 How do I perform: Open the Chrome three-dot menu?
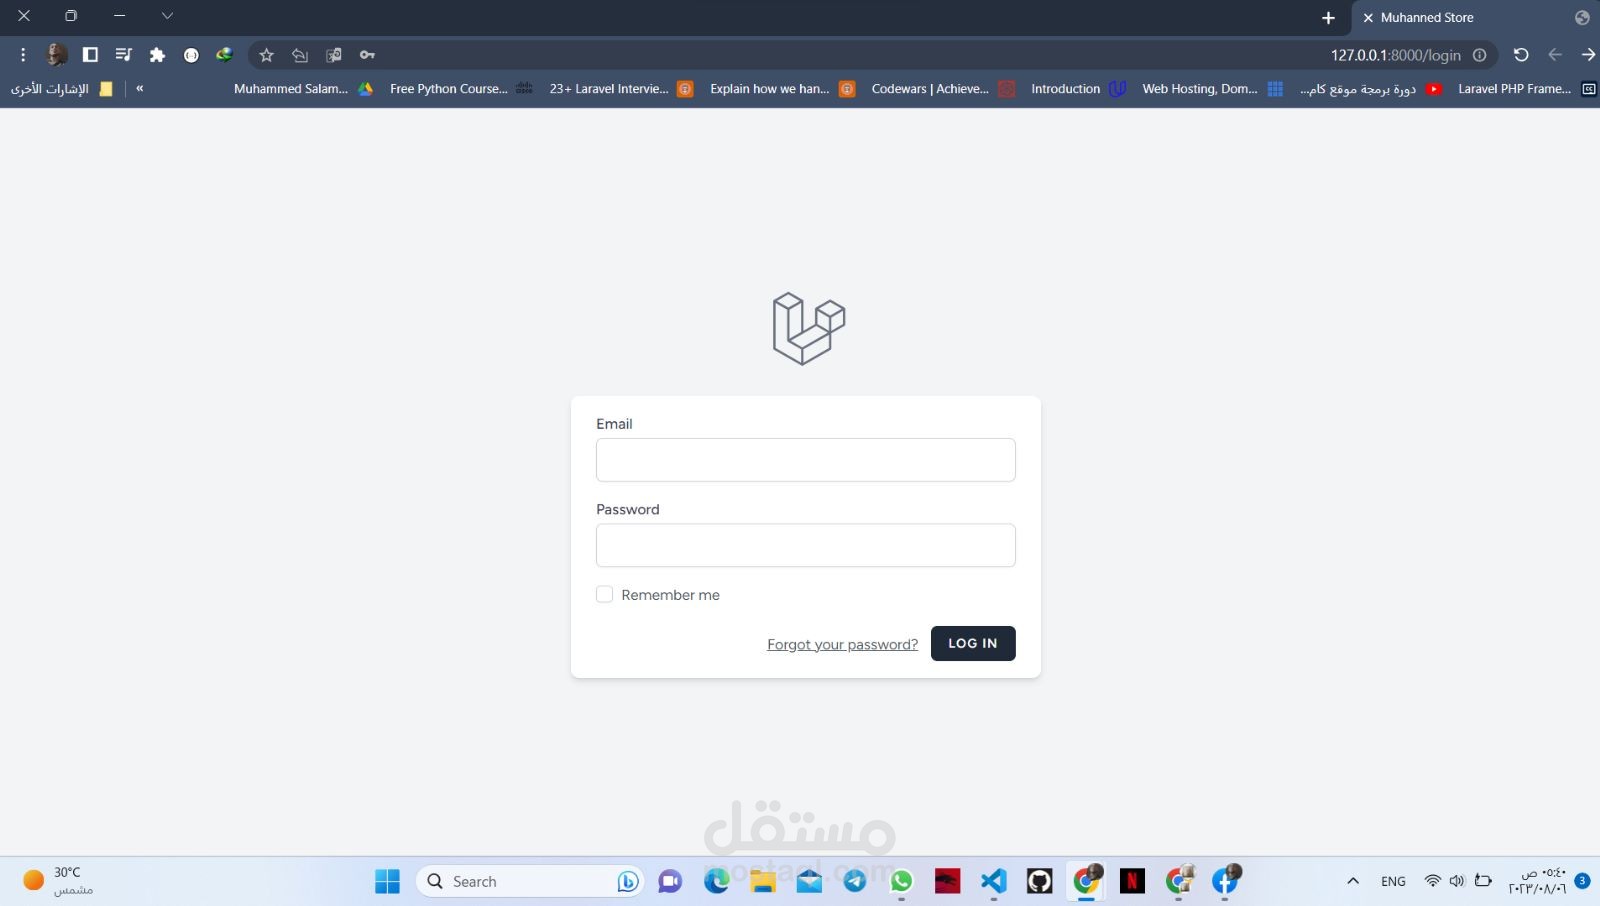coord(23,55)
